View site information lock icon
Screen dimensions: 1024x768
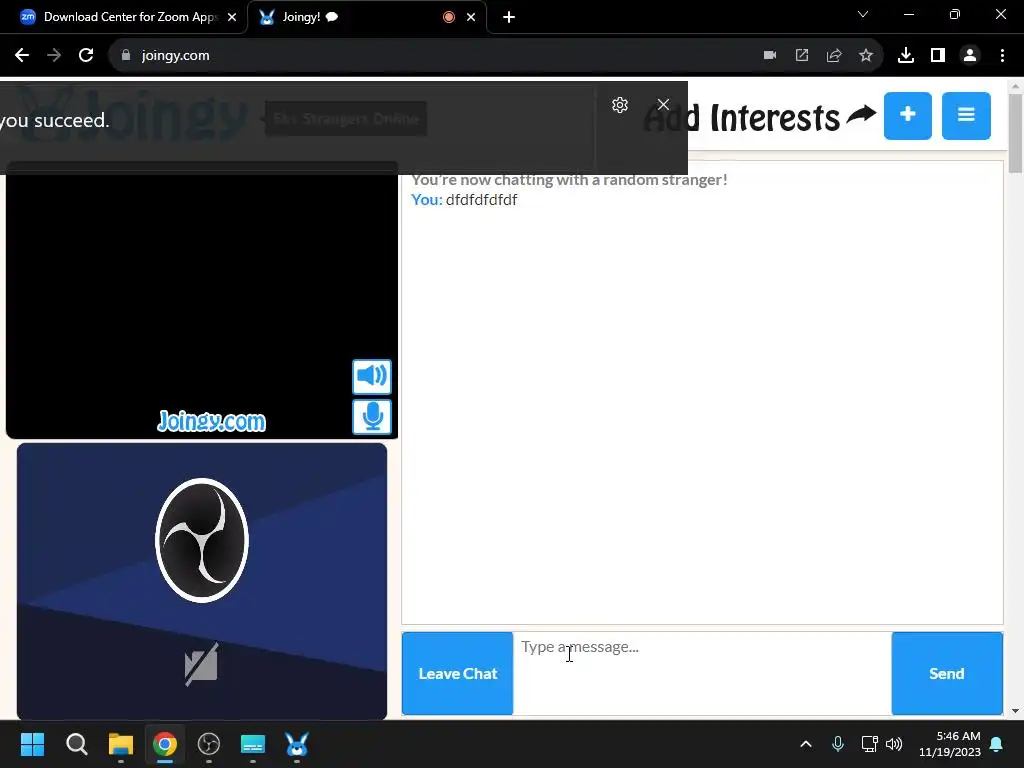[x=126, y=56]
